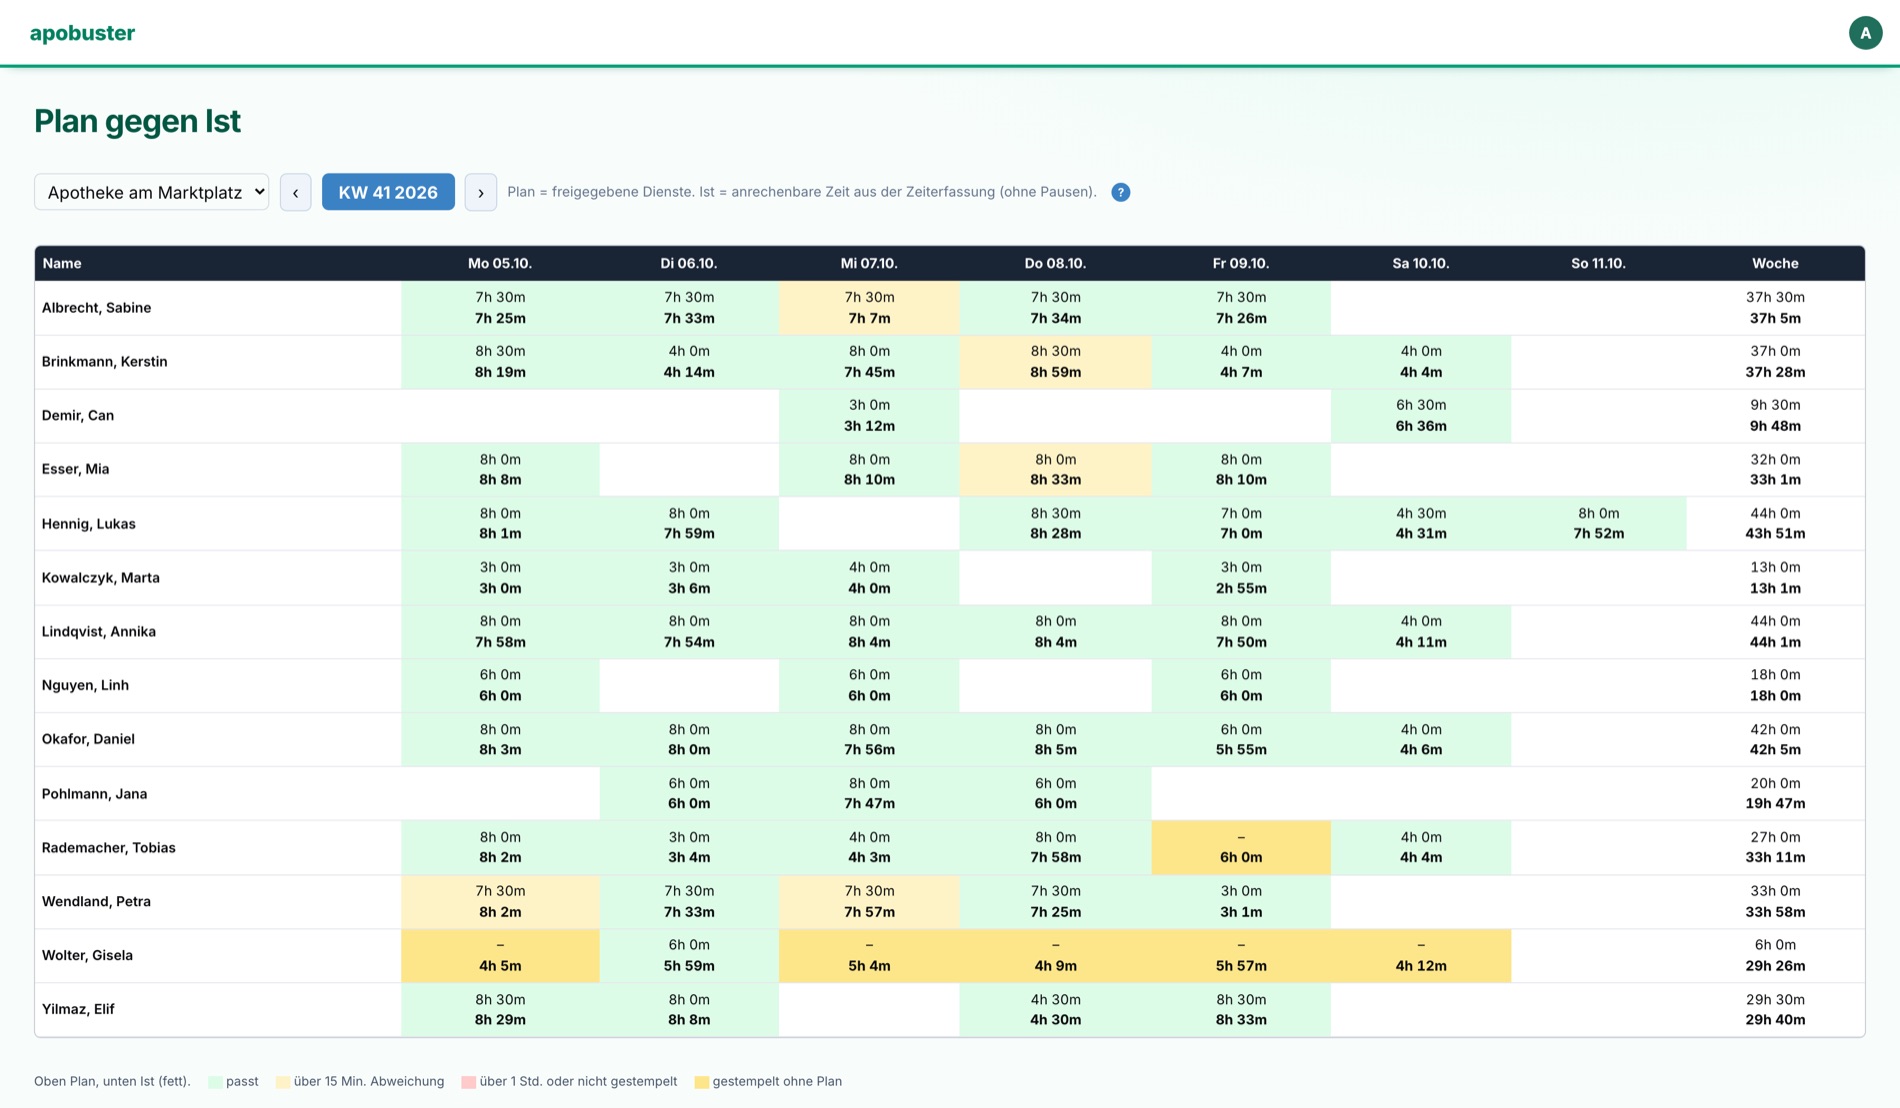This screenshot has height=1108, width=1900.
Task: Select the row name 'Wendland, Petra'
Action: coord(96,902)
